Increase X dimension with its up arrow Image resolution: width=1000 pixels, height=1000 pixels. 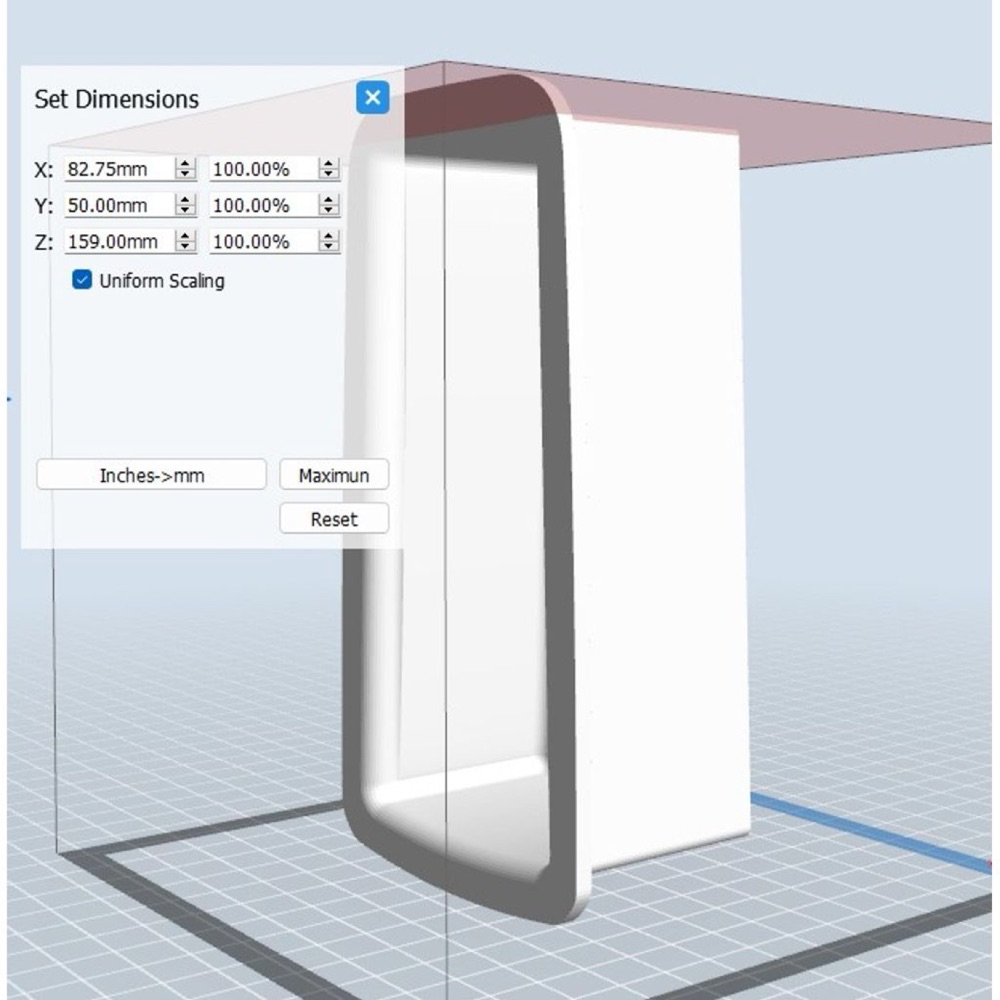(x=186, y=163)
